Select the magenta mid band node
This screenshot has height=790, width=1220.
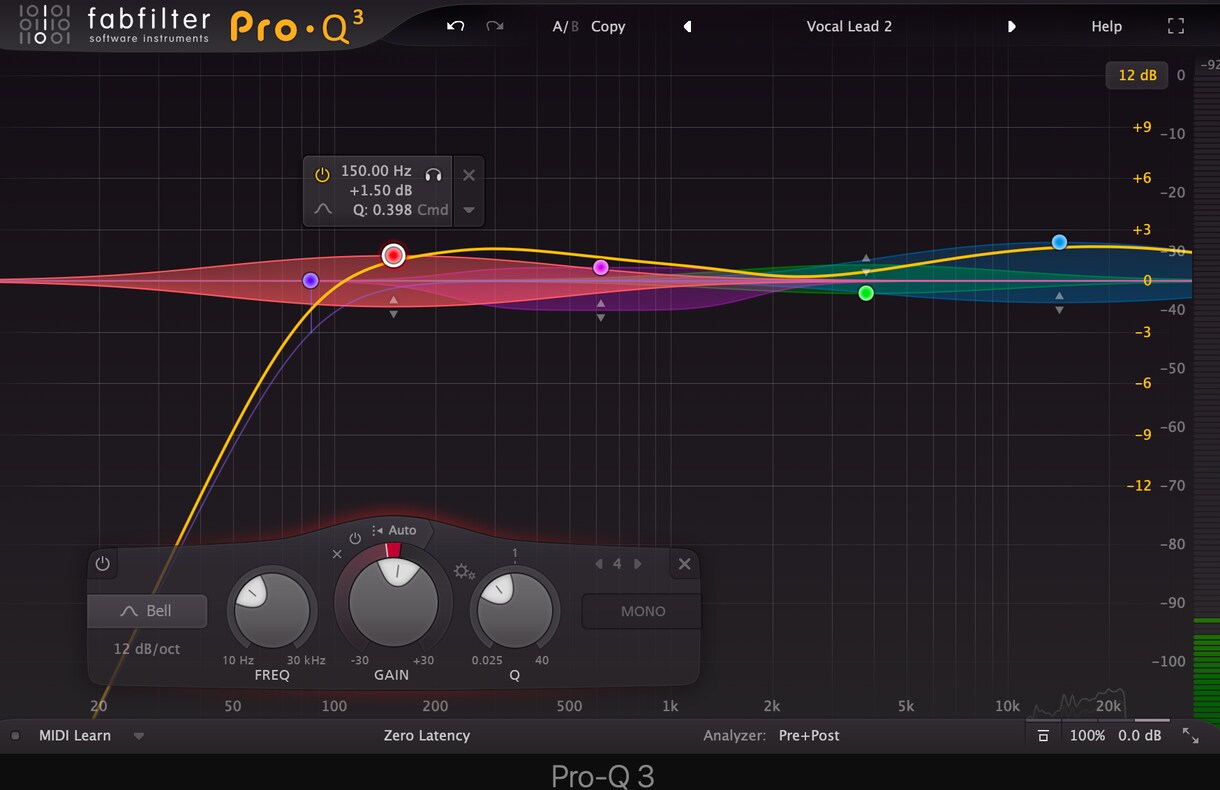point(601,267)
